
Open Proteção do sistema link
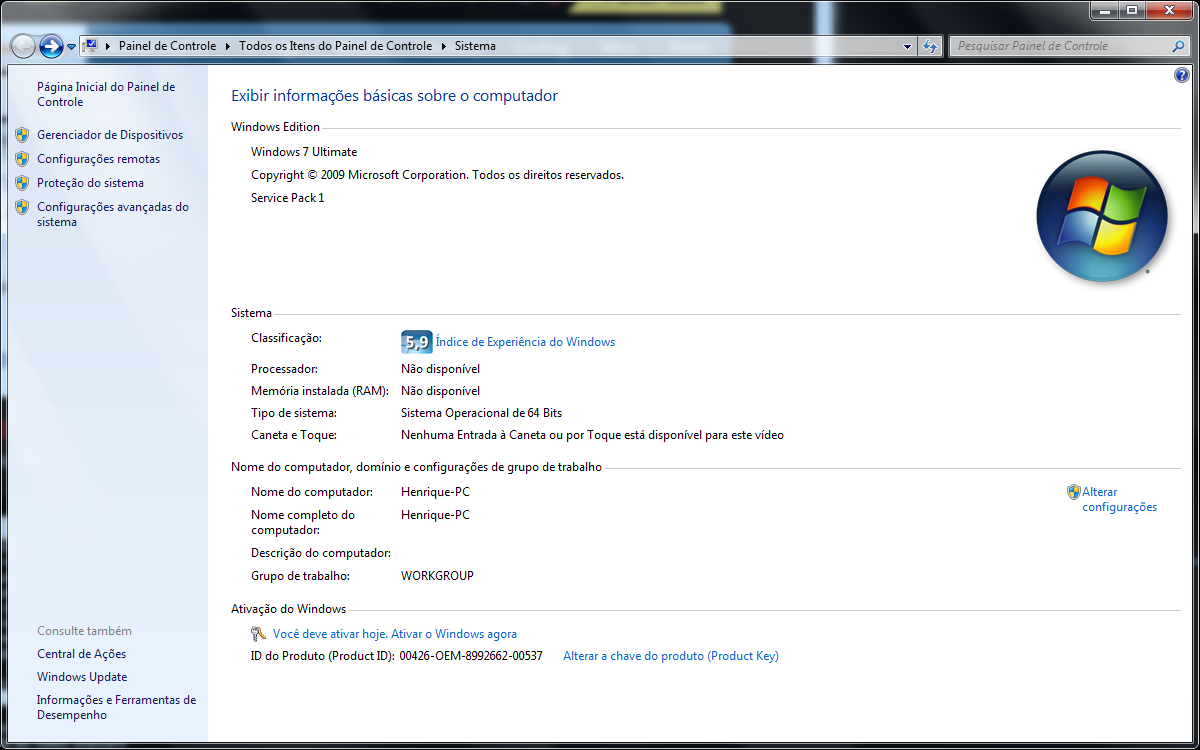click(x=90, y=183)
